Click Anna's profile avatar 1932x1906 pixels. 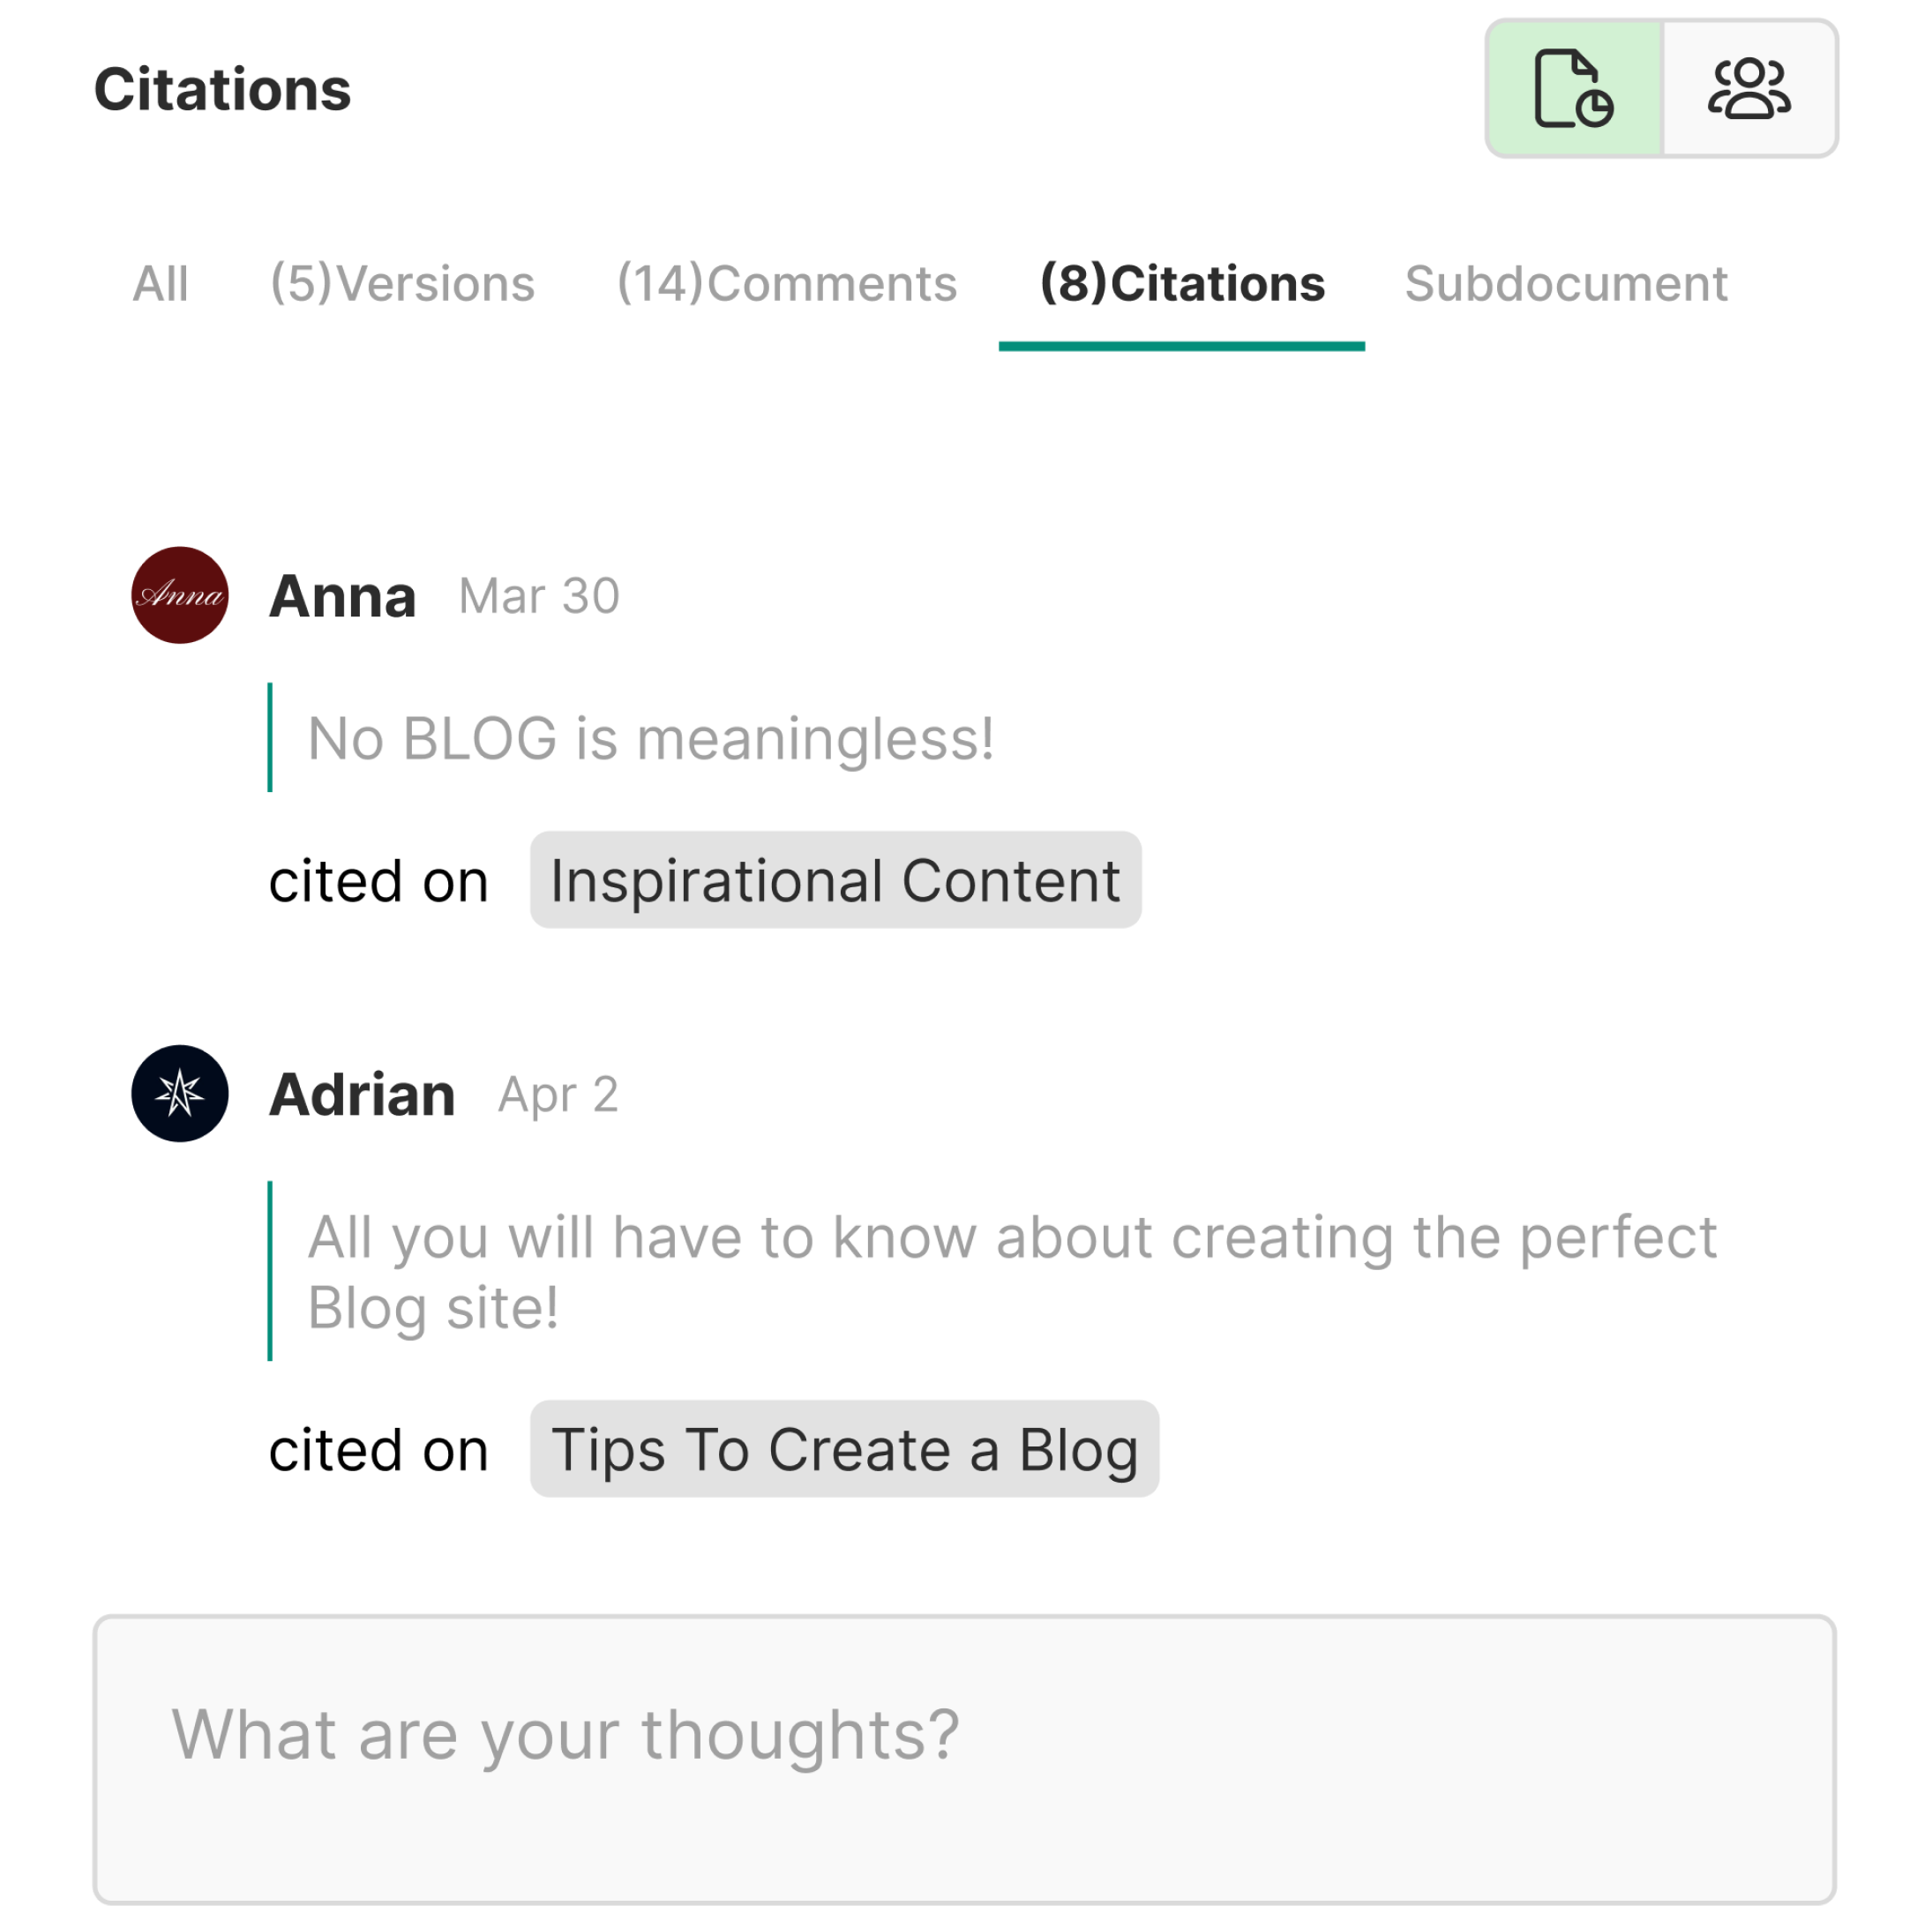pyautogui.click(x=180, y=595)
